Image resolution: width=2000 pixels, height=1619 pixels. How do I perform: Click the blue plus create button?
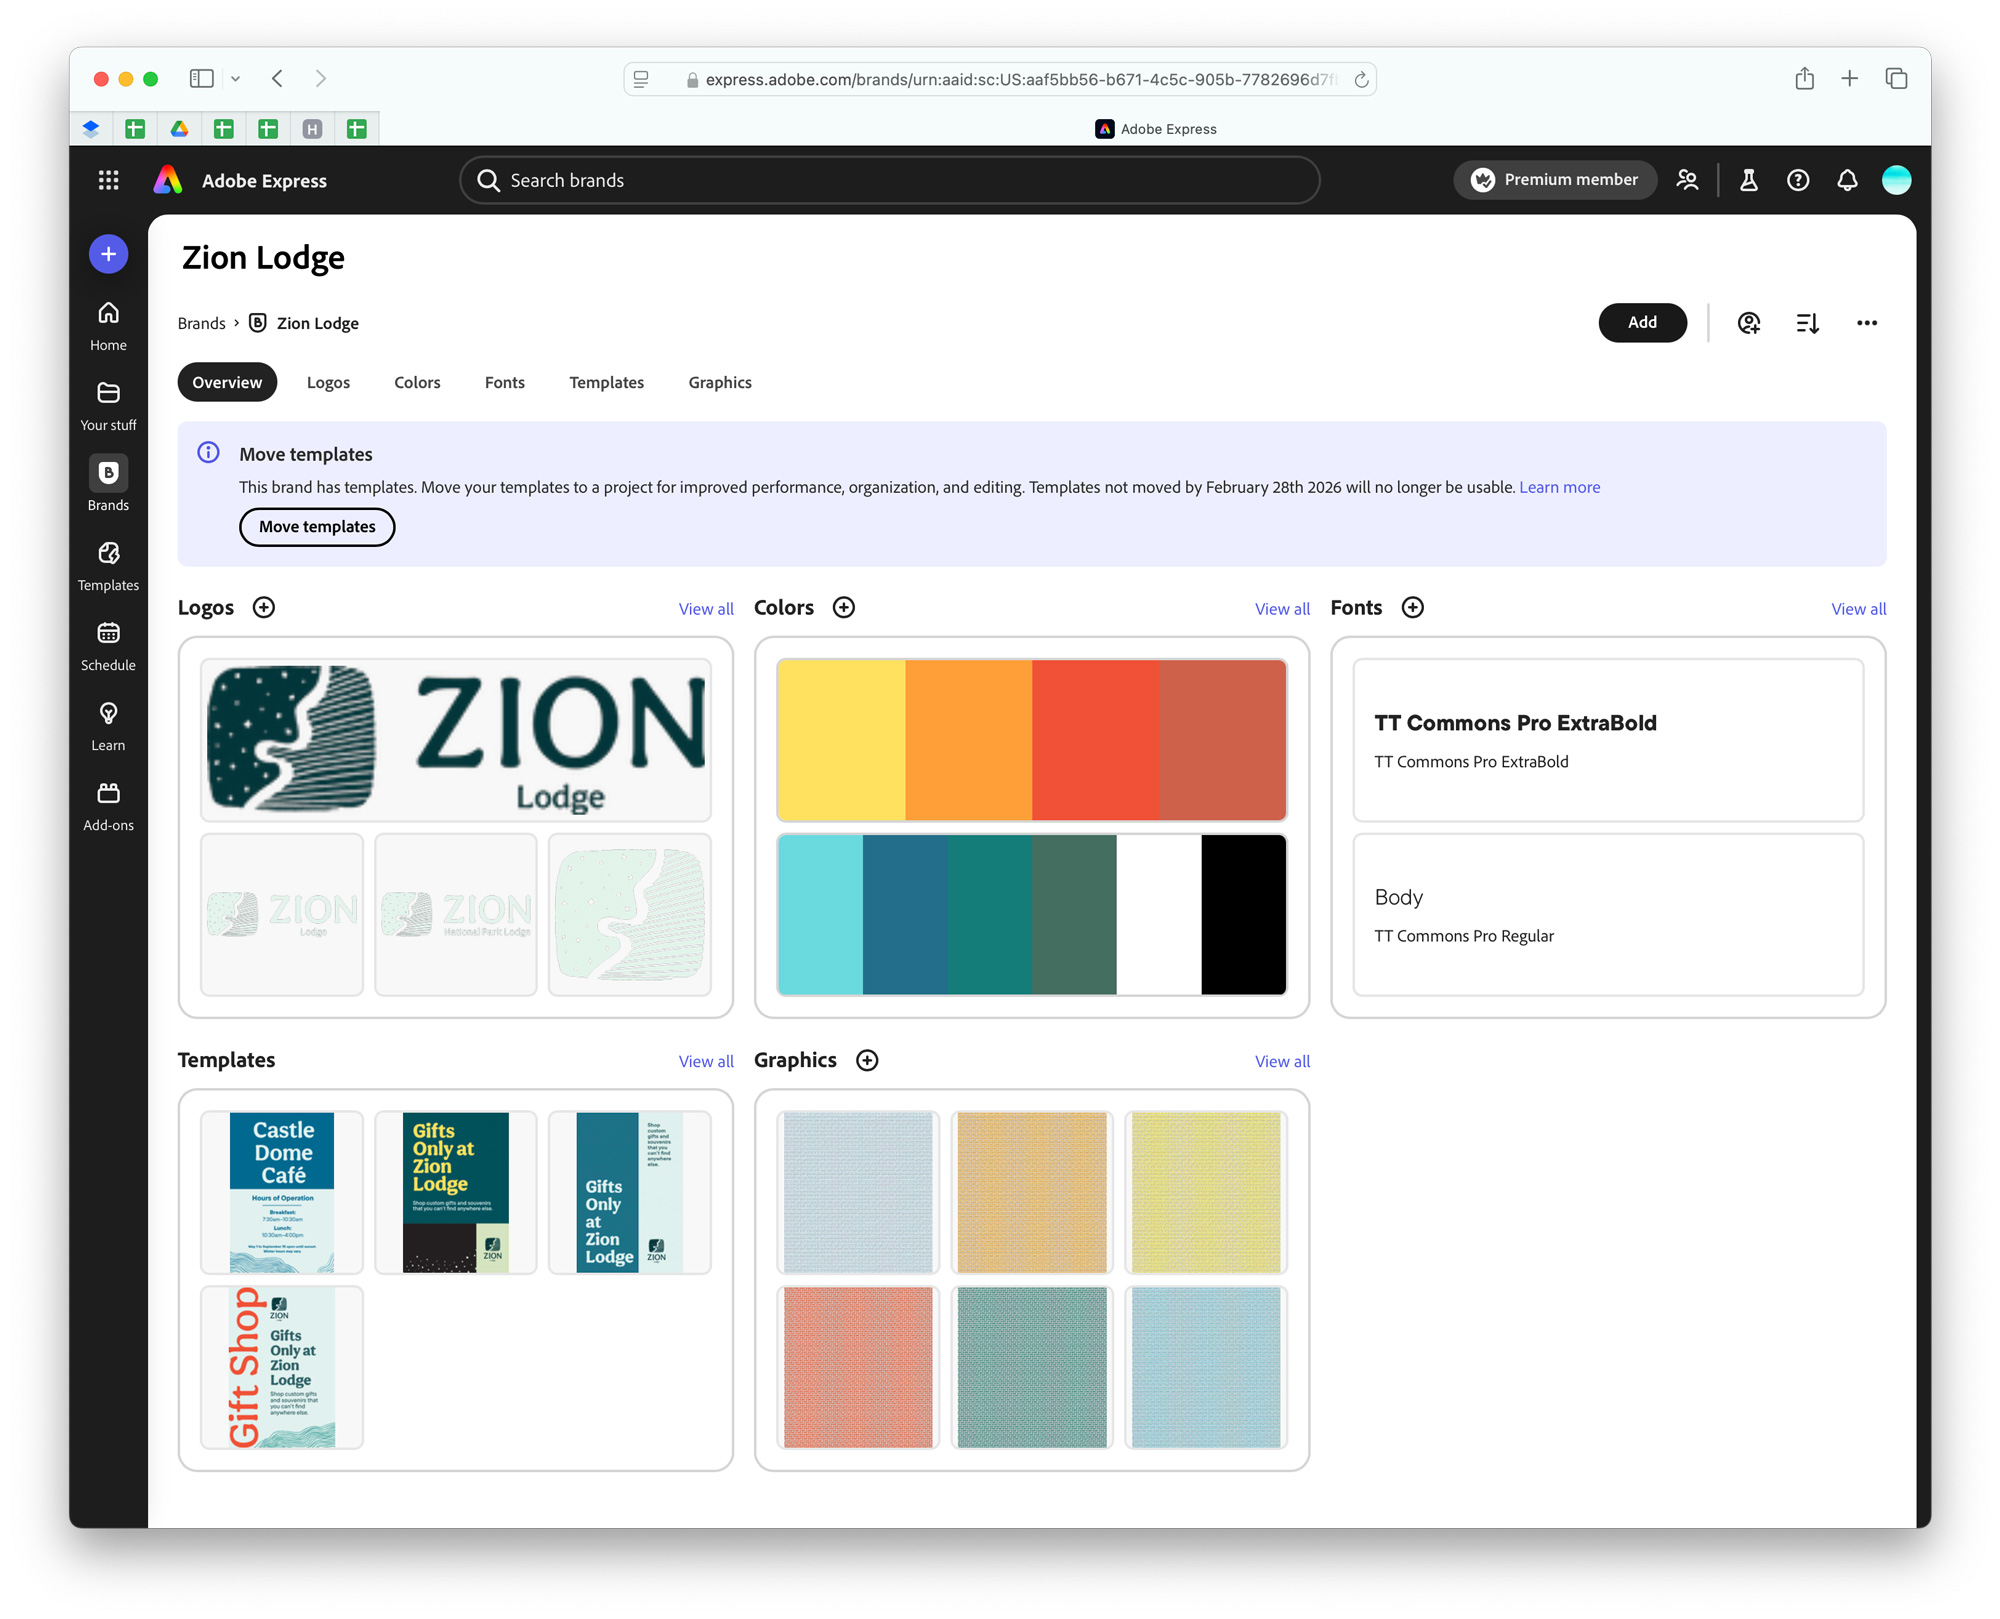pos(108,254)
